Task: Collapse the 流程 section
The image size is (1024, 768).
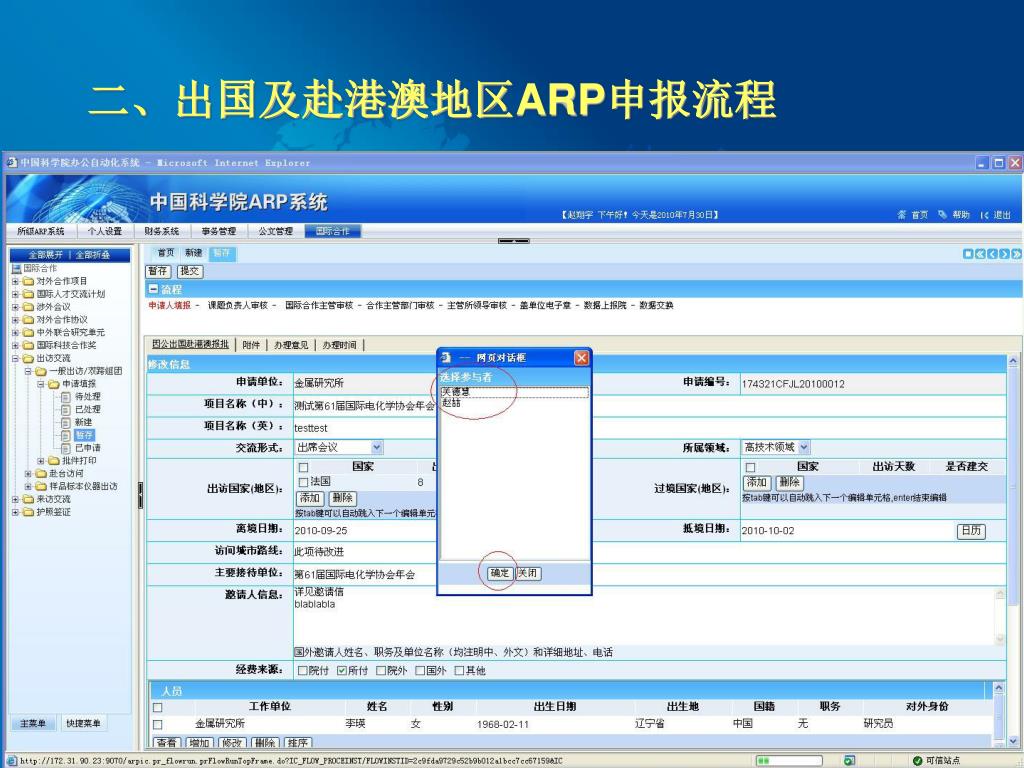Action: click(153, 289)
